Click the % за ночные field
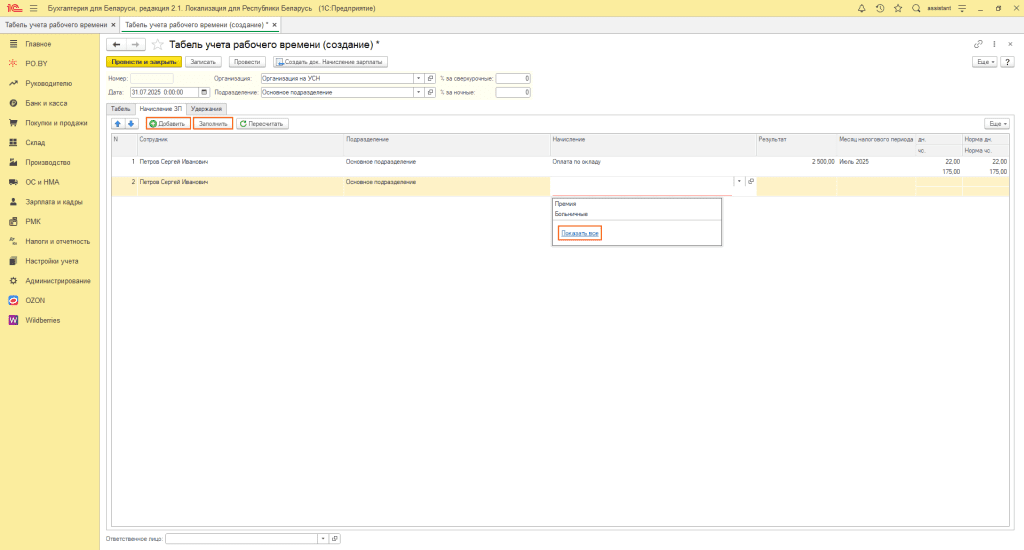The height and width of the screenshot is (550, 1024). click(513, 93)
